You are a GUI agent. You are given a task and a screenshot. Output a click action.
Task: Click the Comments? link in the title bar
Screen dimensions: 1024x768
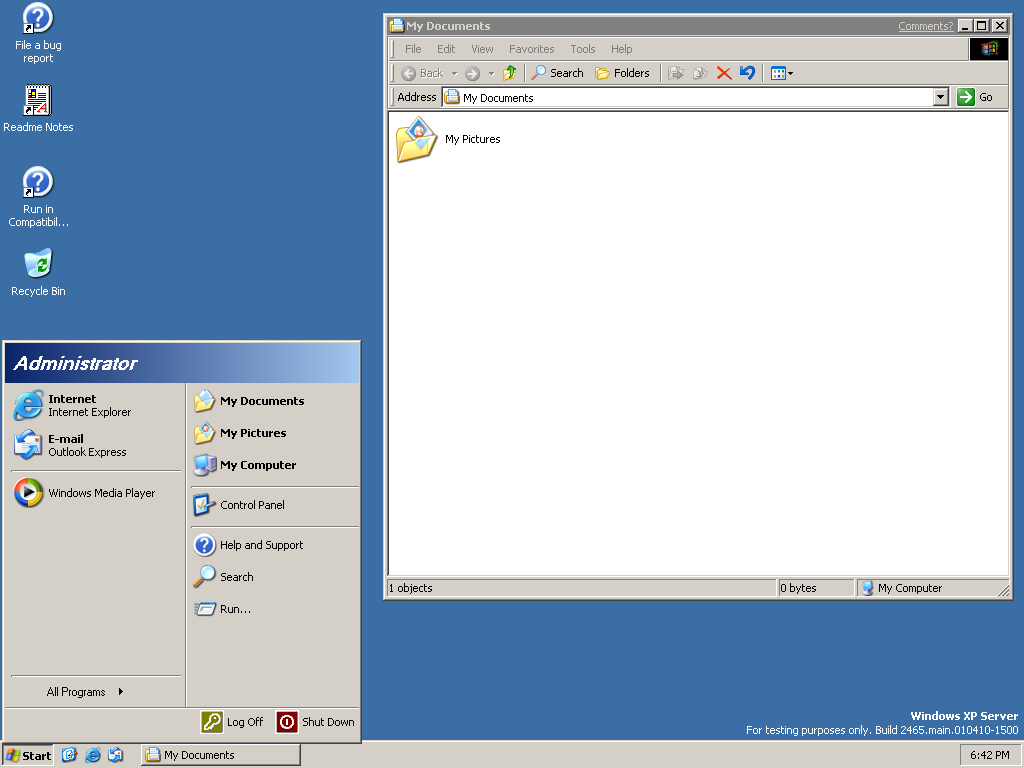click(x=925, y=26)
